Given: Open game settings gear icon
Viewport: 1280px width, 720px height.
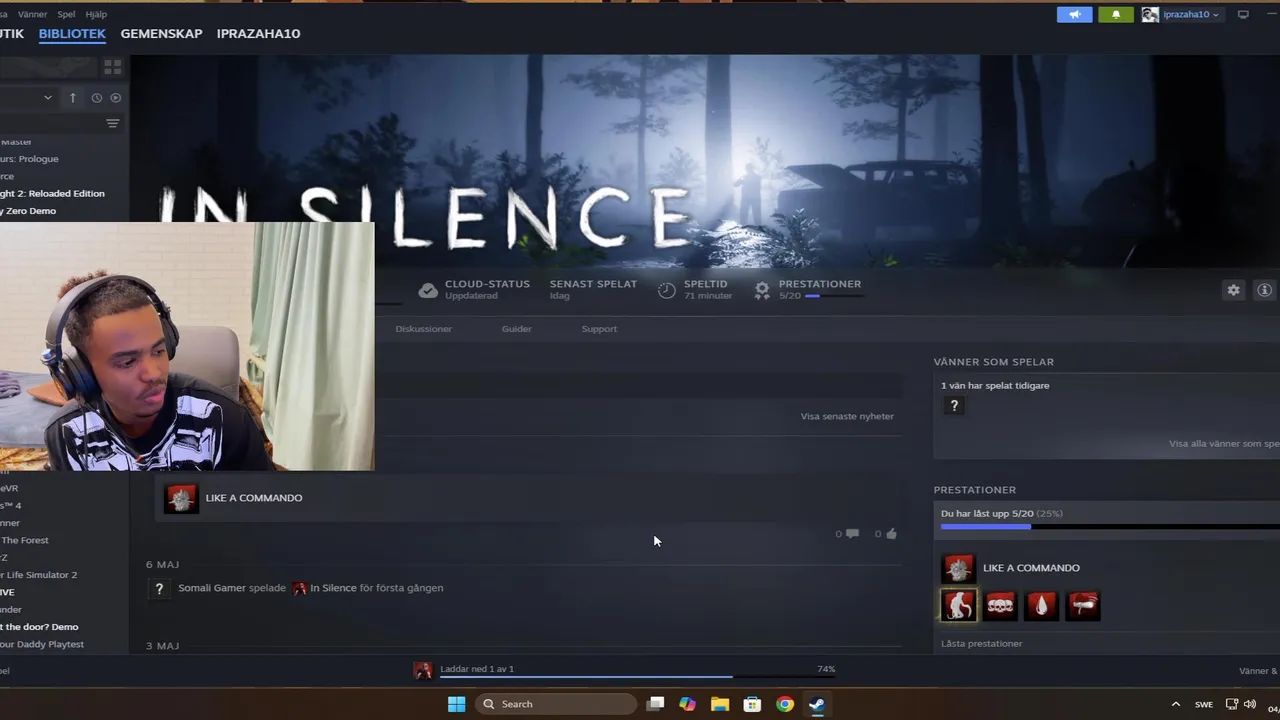Looking at the screenshot, I should (1234, 290).
